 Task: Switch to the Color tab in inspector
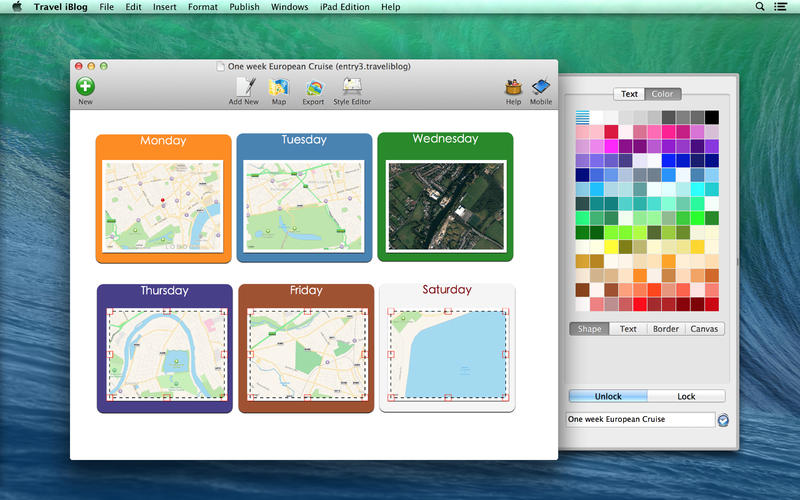point(662,94)
